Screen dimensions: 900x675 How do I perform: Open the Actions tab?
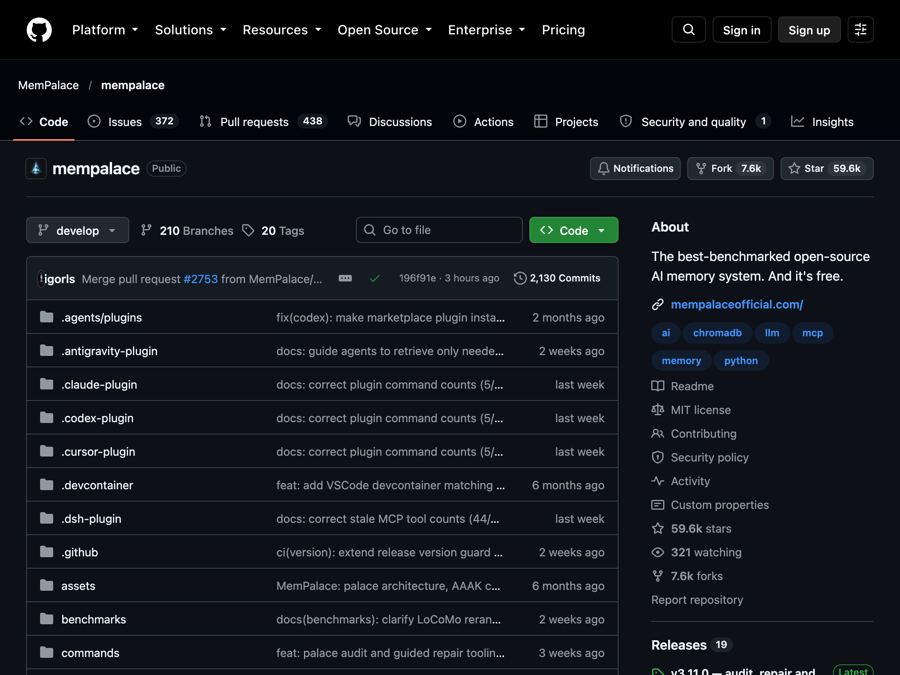tap(483, 122)
